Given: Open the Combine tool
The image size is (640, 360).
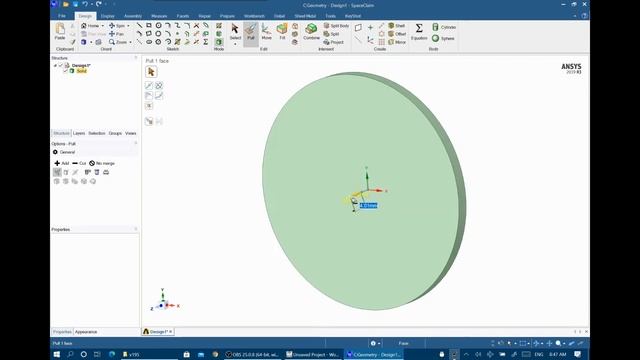Looking at the screenshot, I should (x=311, y=32).
